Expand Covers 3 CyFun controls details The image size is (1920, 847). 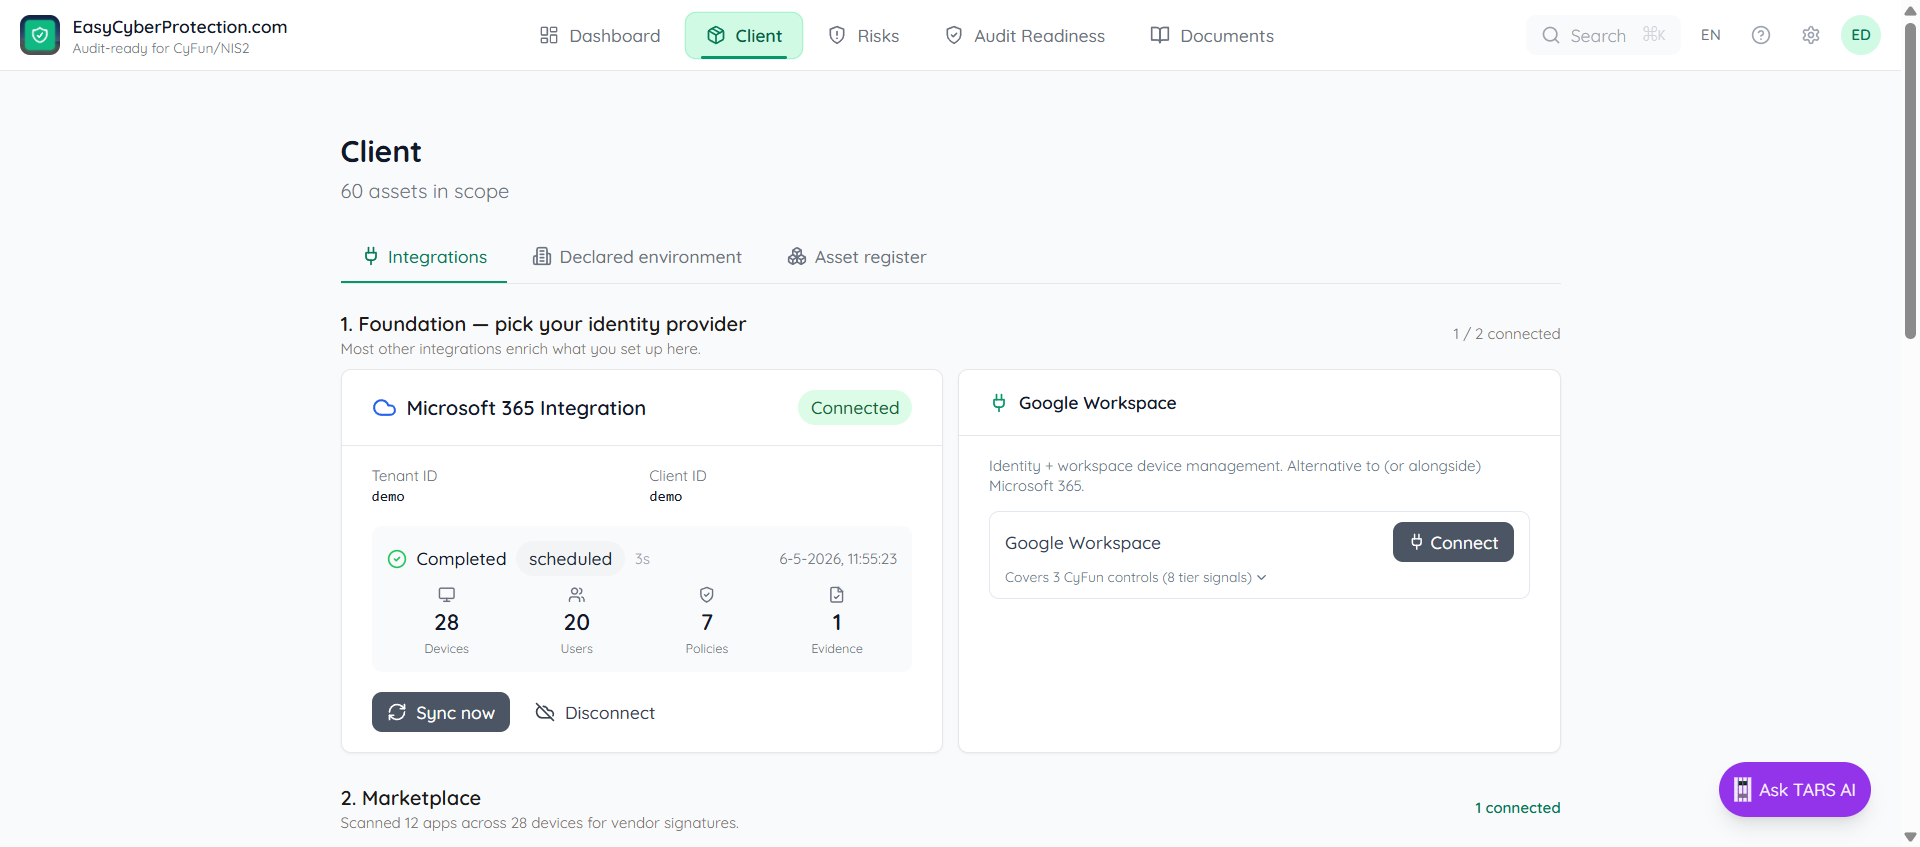pos(1135,577)
